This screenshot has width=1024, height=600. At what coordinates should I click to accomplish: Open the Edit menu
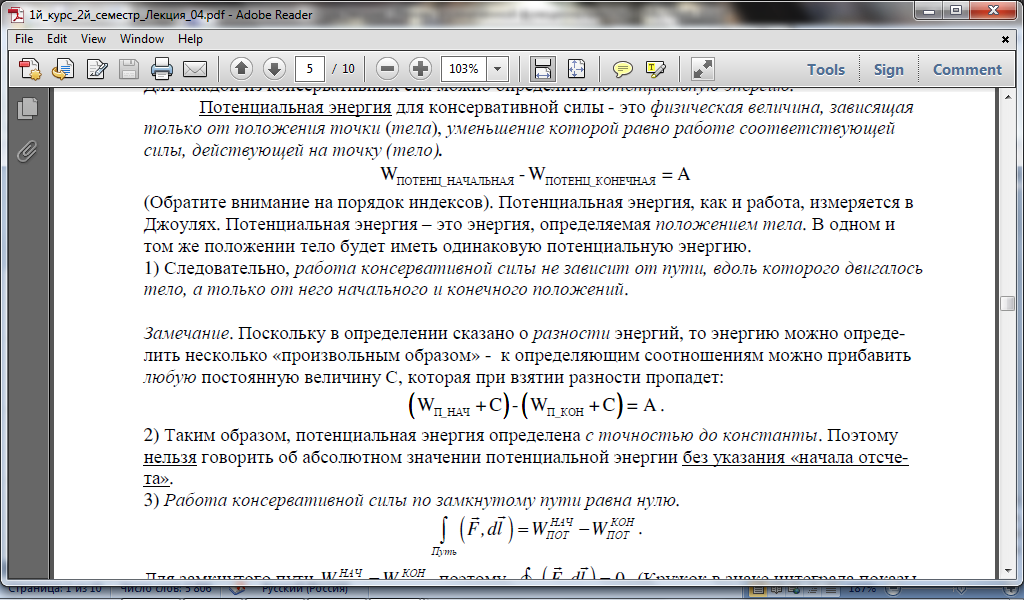click(x=57, y=39)
